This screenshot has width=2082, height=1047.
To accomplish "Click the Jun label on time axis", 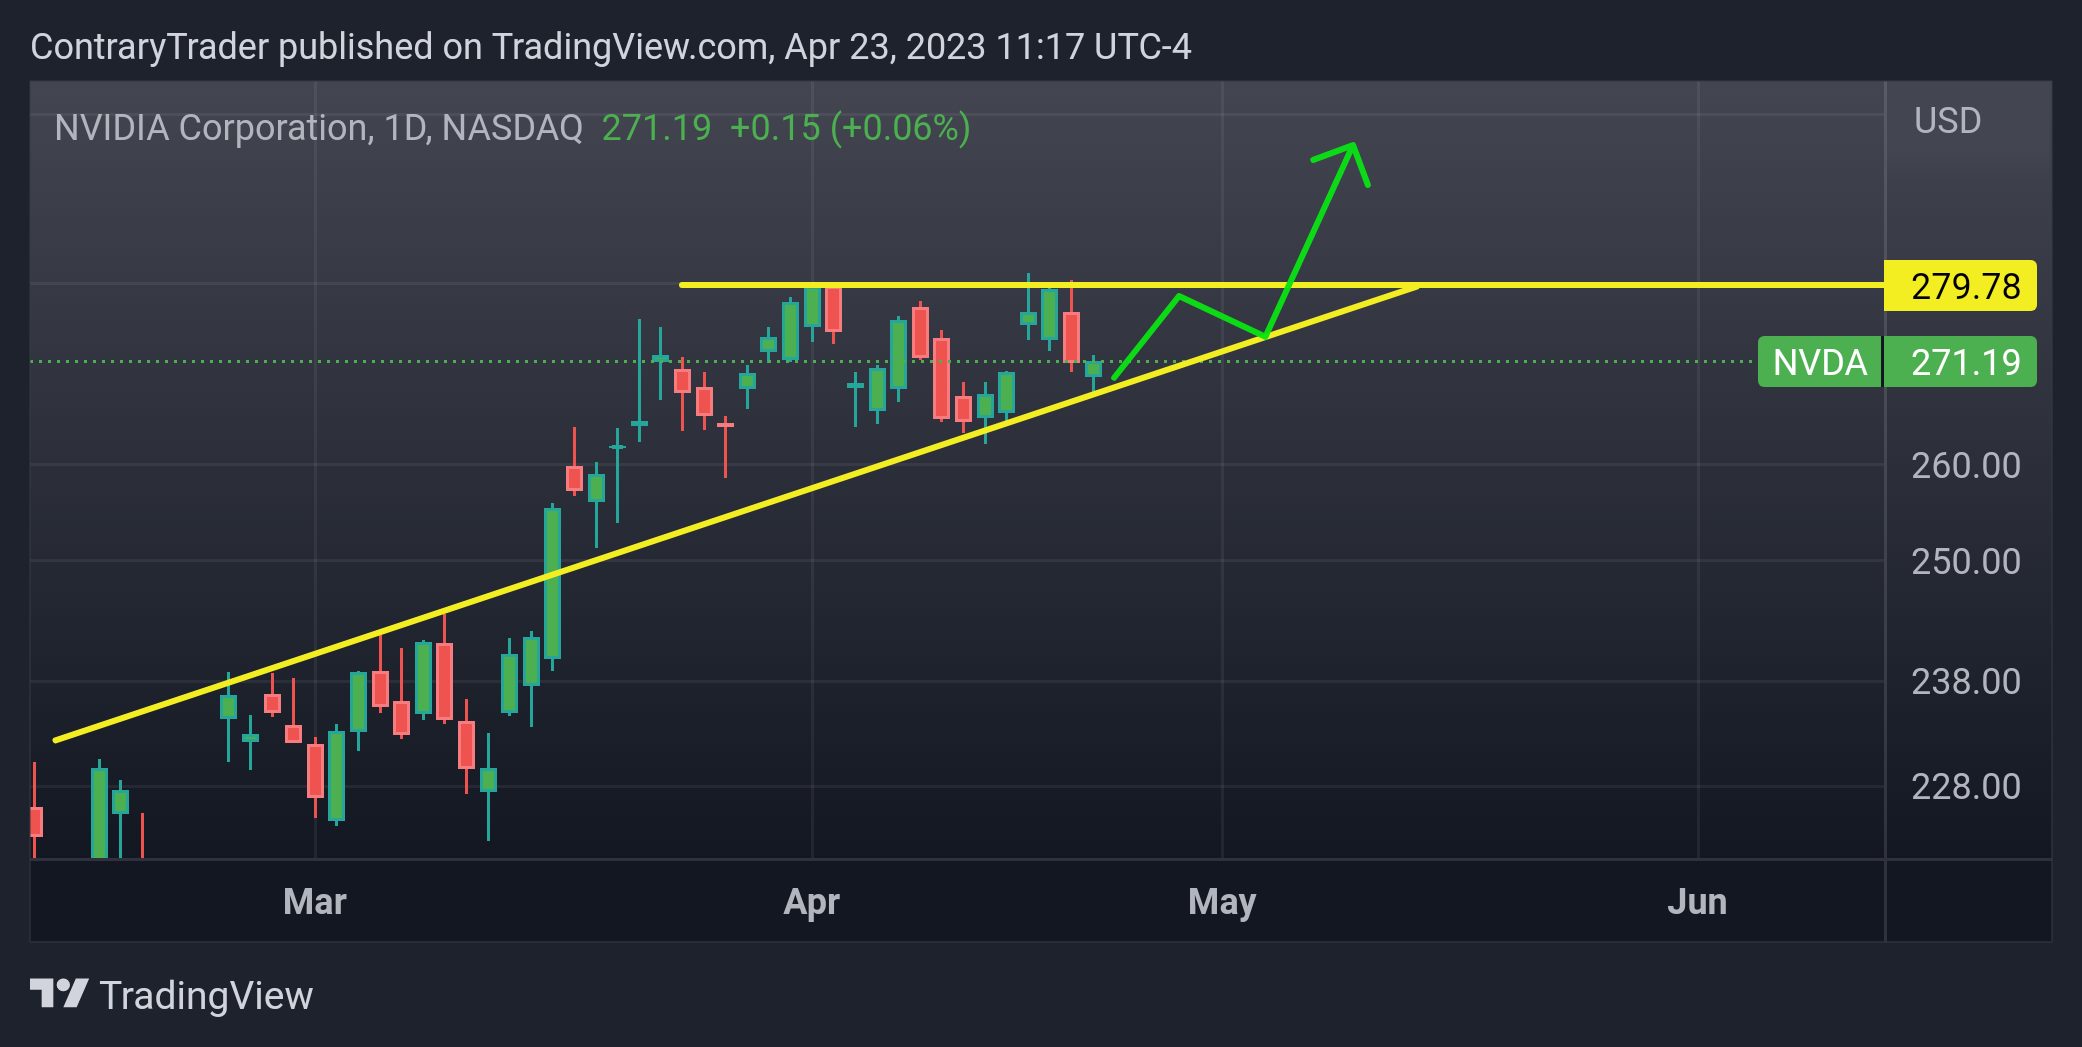I will tap(1697, 902).
